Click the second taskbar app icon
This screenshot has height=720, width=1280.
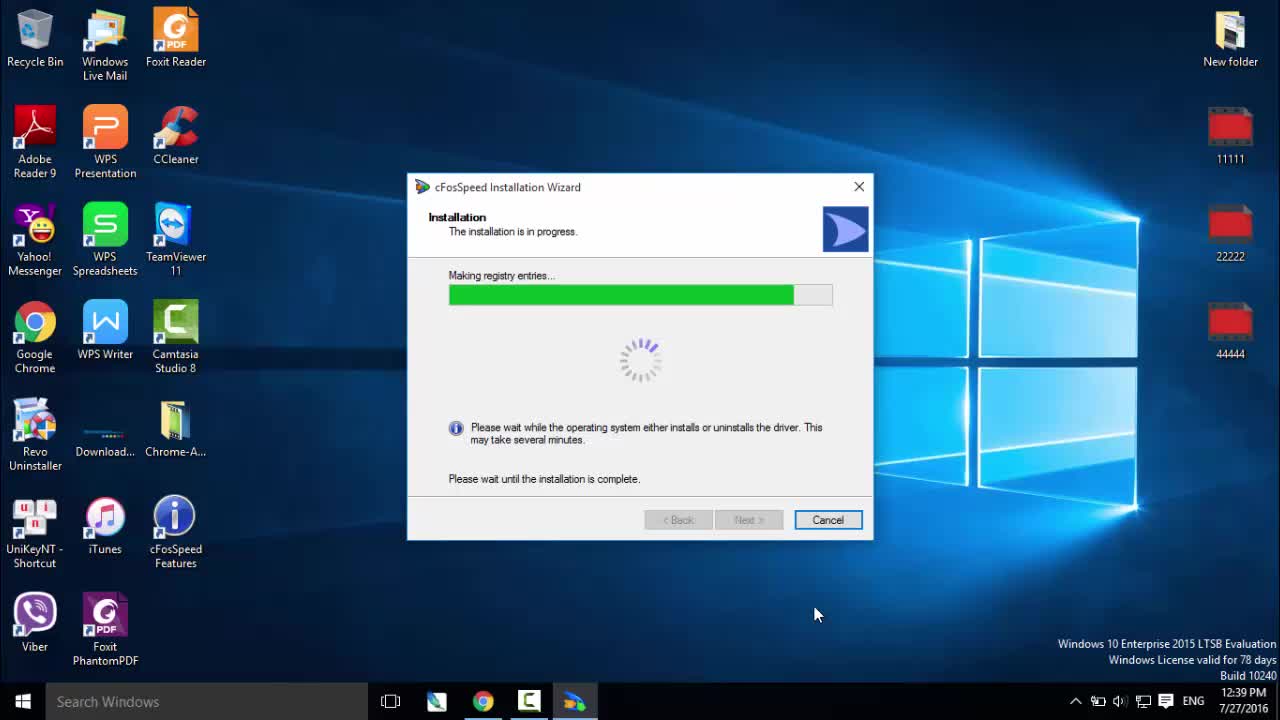(x=437, y=701)
